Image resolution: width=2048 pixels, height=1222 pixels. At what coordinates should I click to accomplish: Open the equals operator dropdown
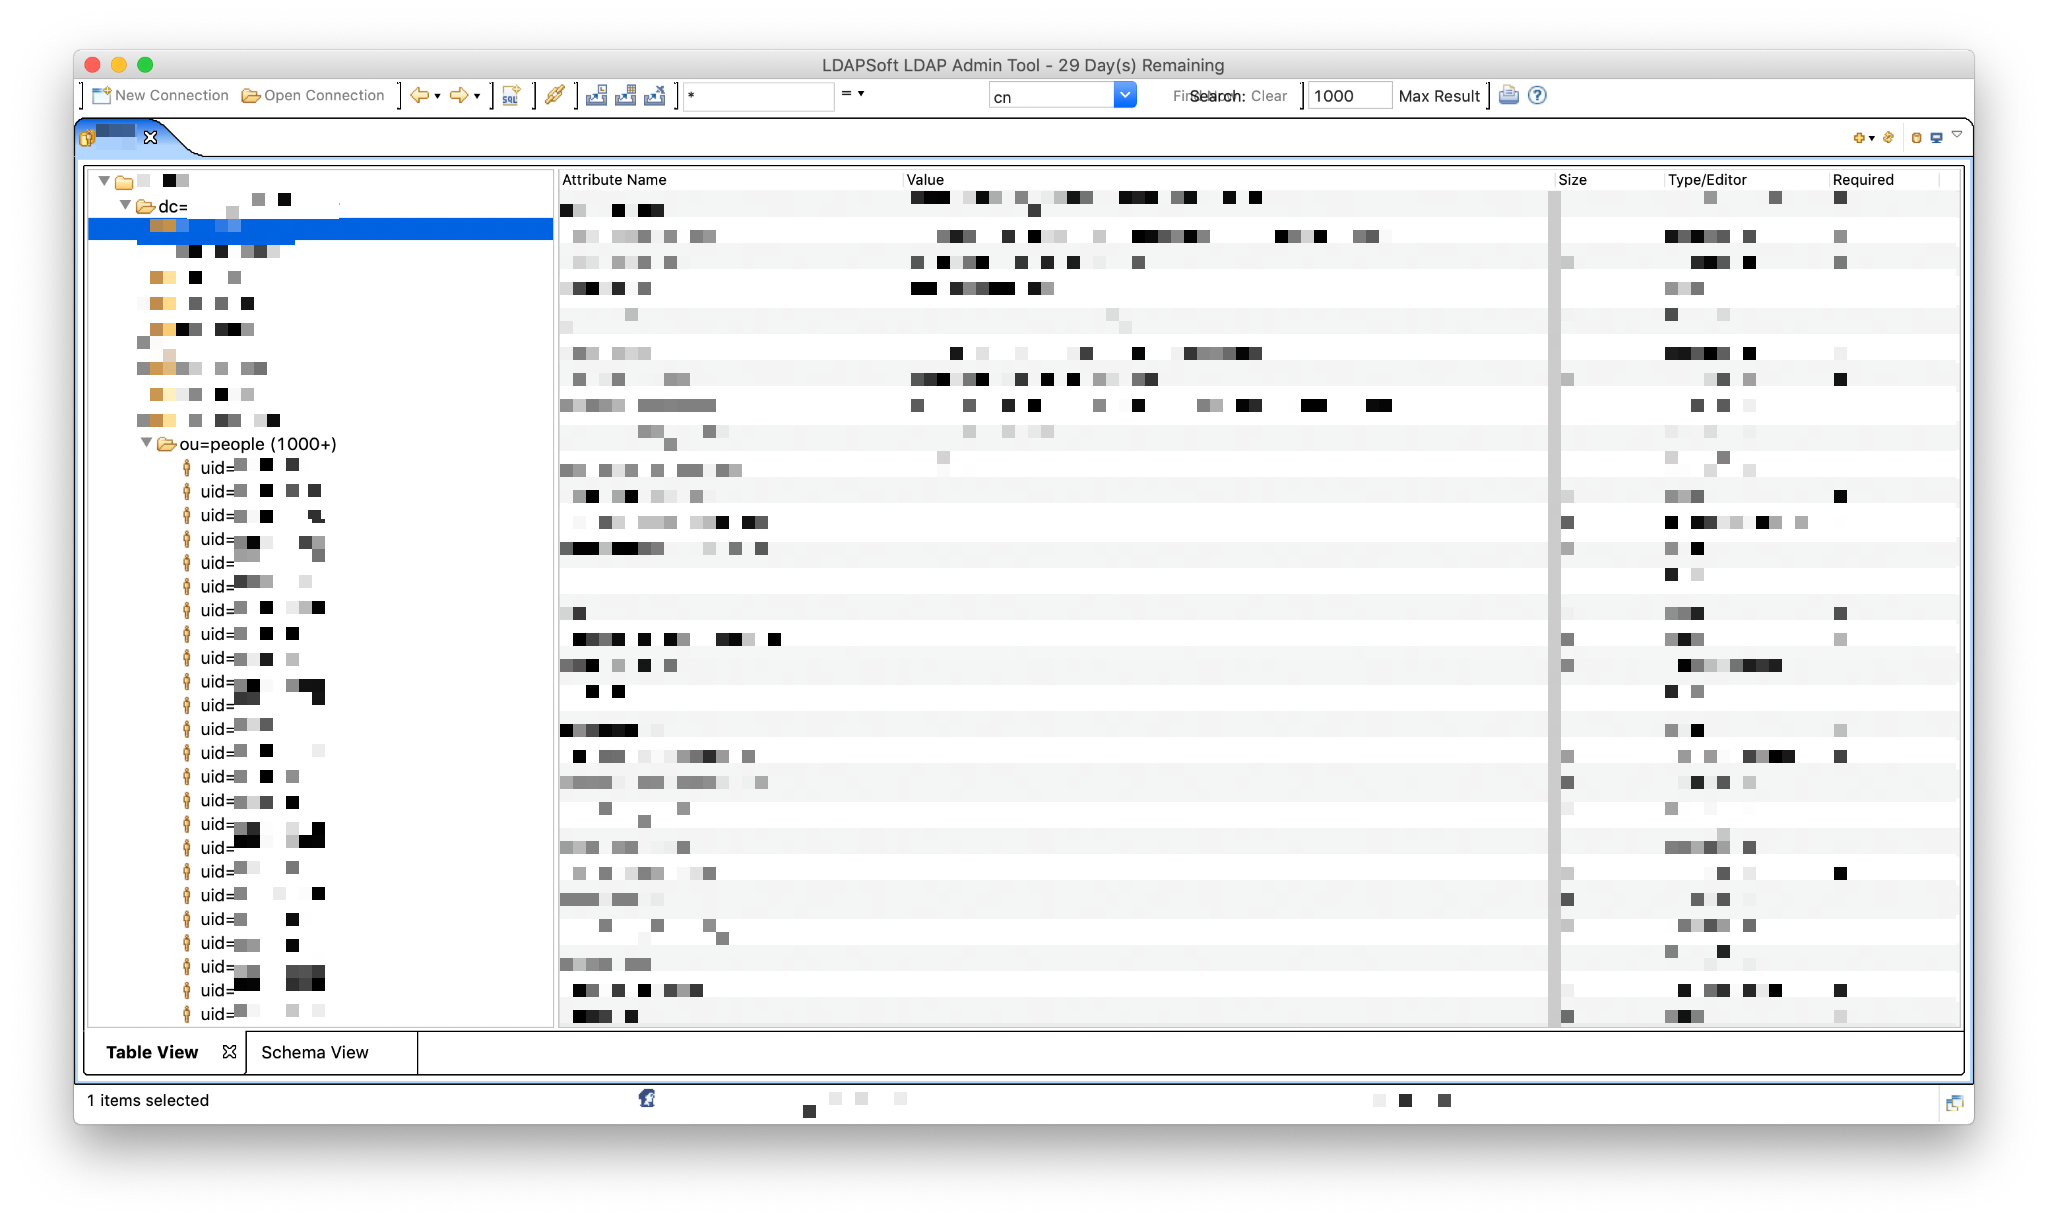[853, 94]
